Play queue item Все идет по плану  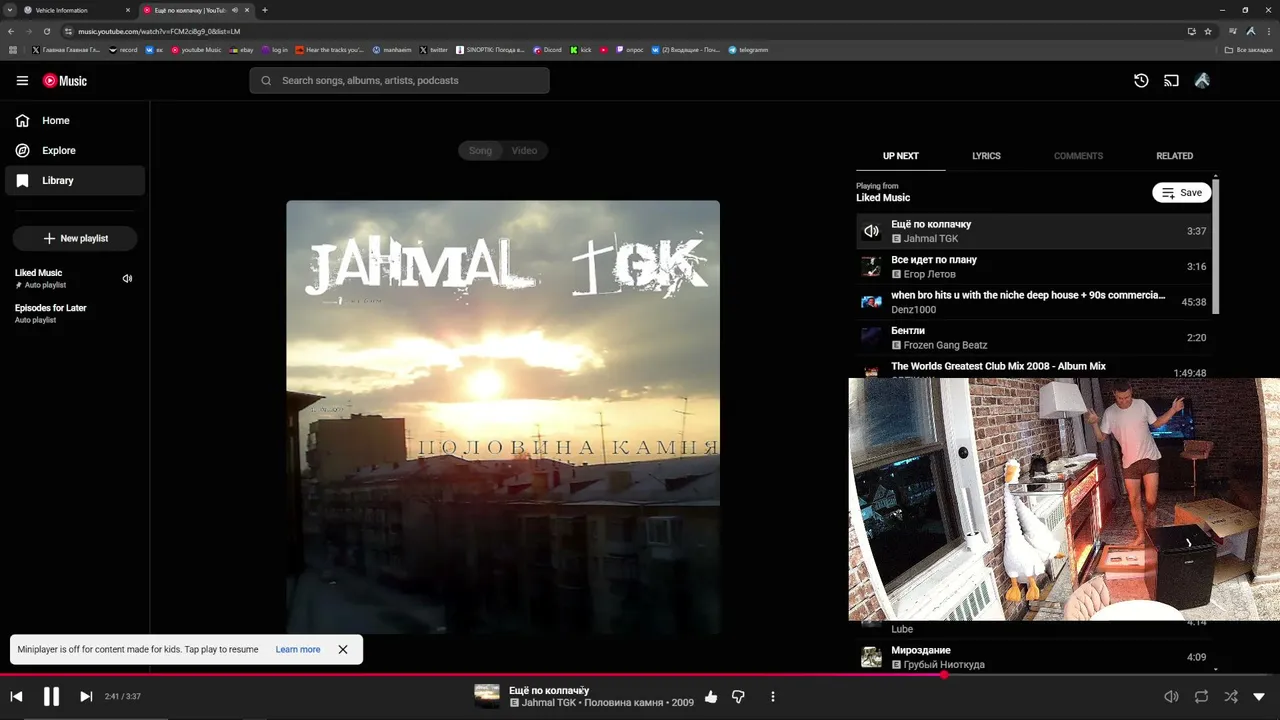(x=1033, y=267)
